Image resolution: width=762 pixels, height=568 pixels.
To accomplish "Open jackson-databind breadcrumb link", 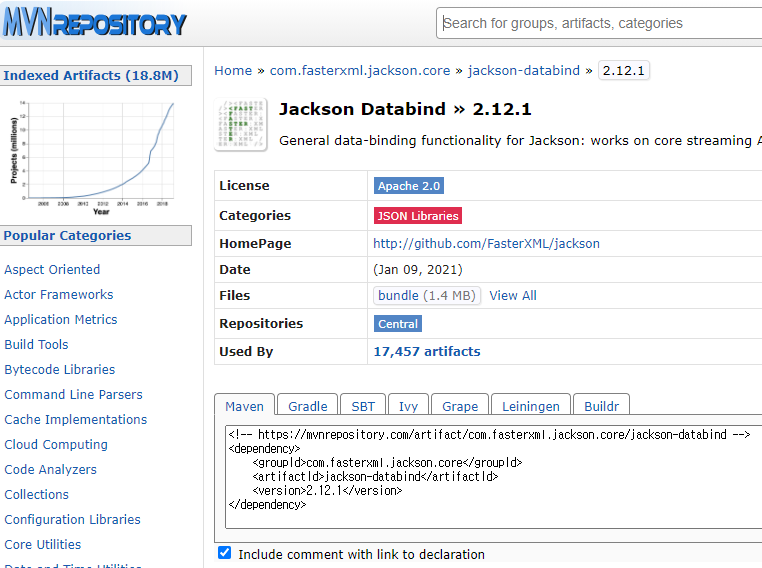I will [524, 70].
